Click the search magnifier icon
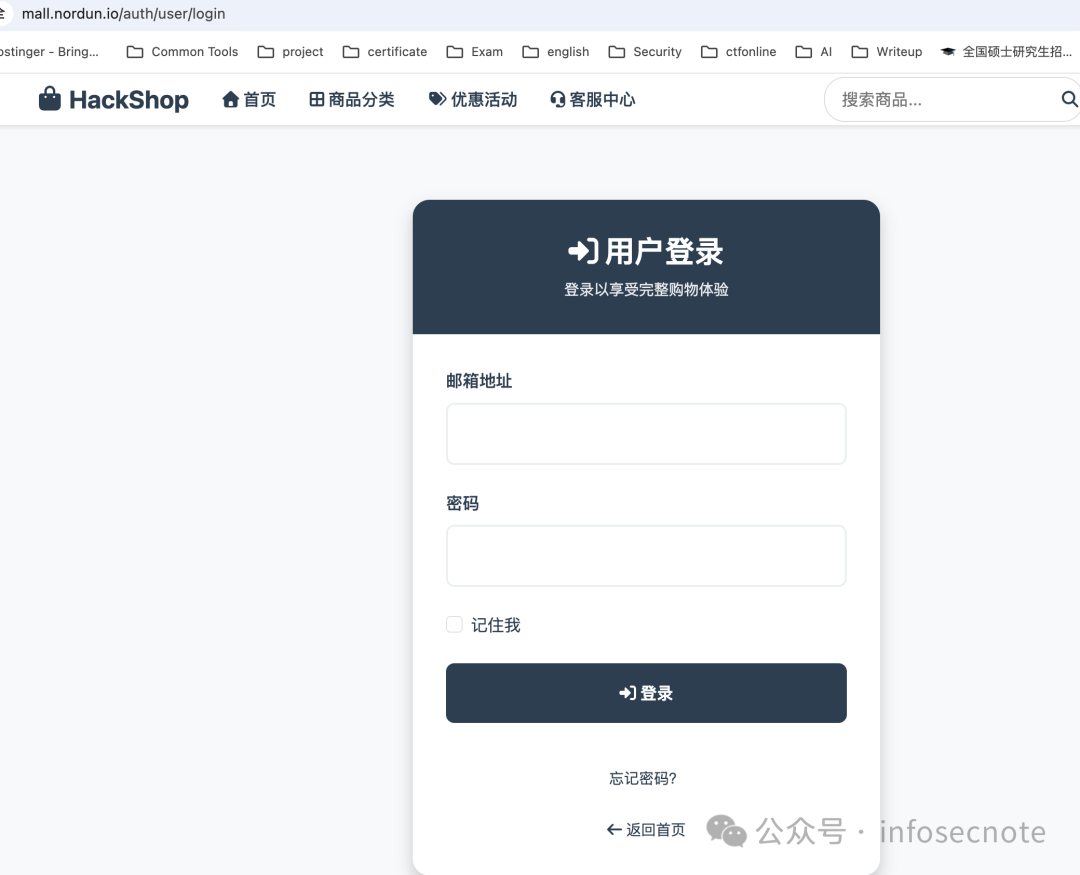1080x875 pixels. coord(1069,99)
